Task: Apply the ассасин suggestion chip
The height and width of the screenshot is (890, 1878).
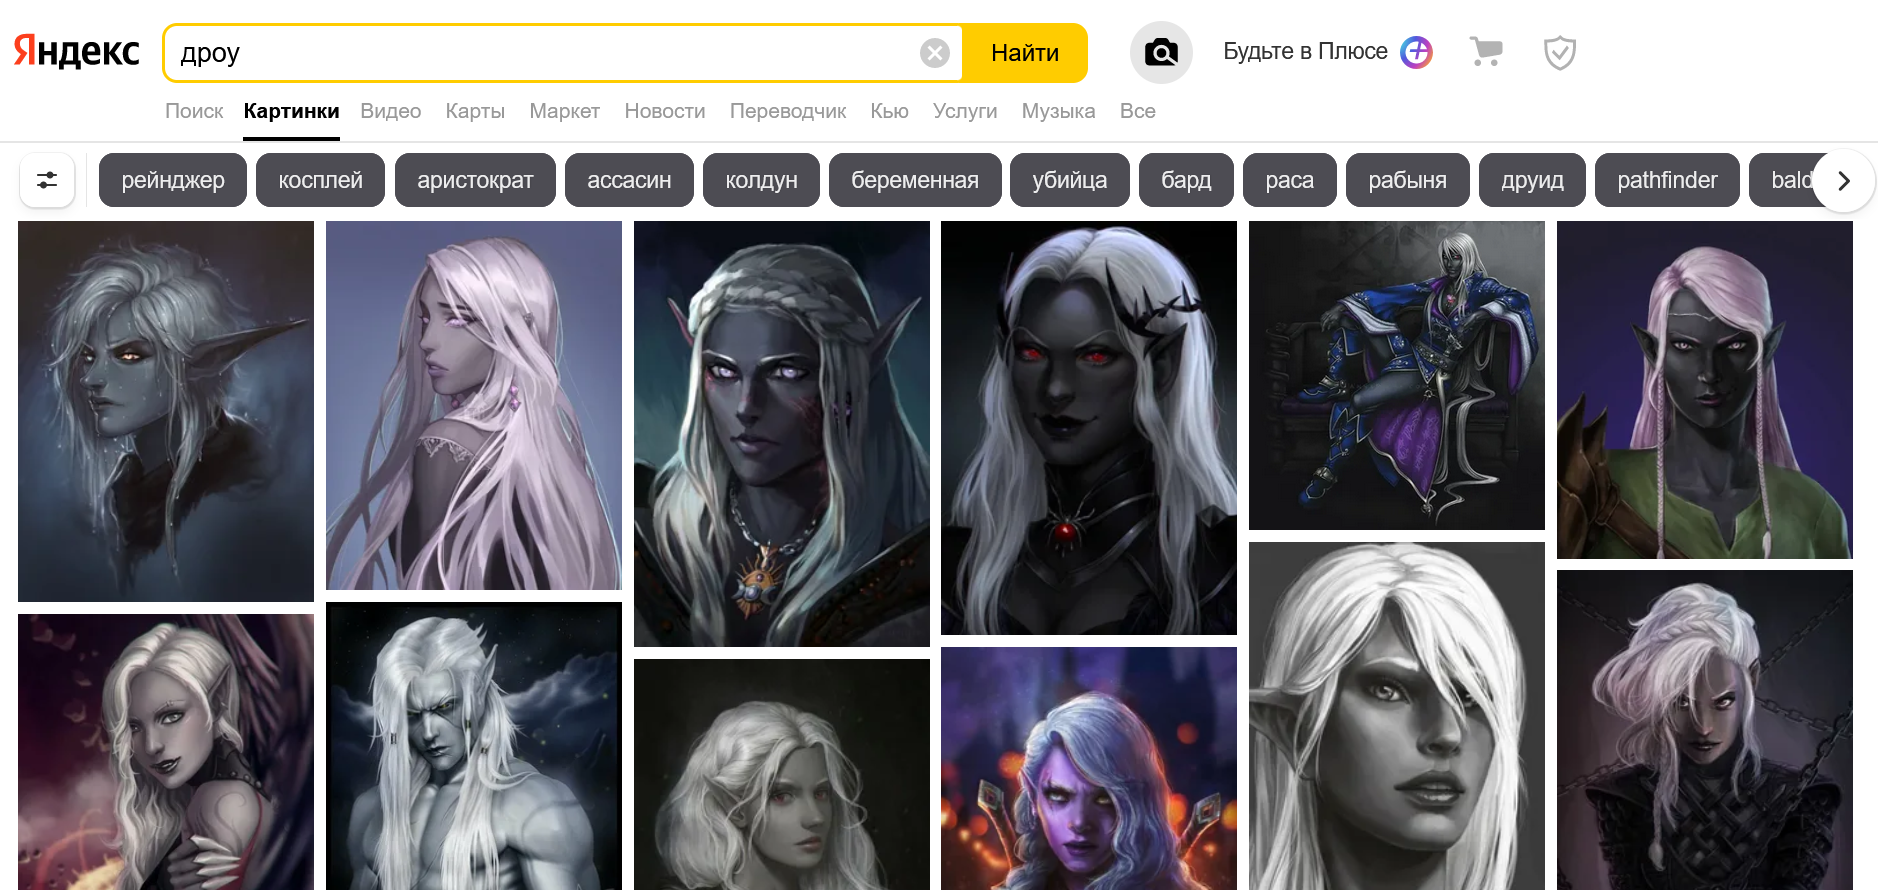Action: [629, 180]
